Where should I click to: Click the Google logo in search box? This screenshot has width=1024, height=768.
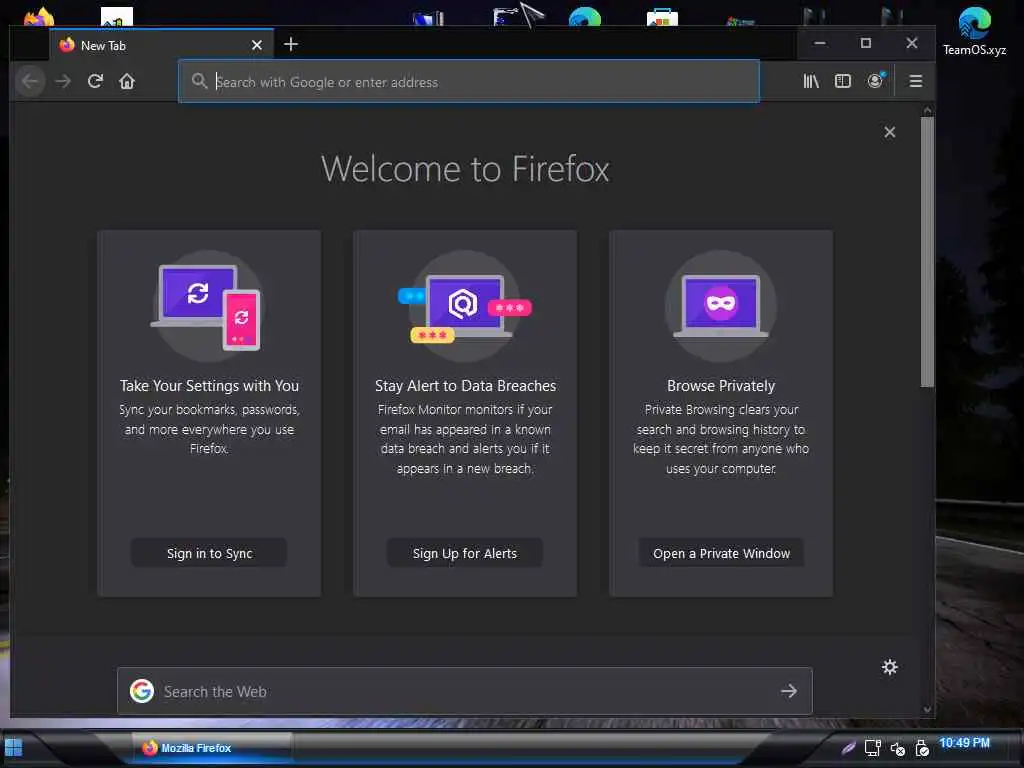(x=142, y=691)
